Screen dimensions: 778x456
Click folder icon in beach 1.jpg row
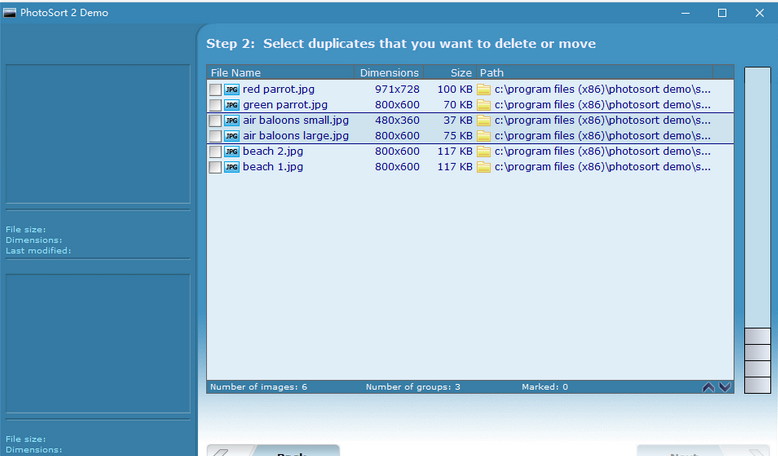click(x=484, y=167)
